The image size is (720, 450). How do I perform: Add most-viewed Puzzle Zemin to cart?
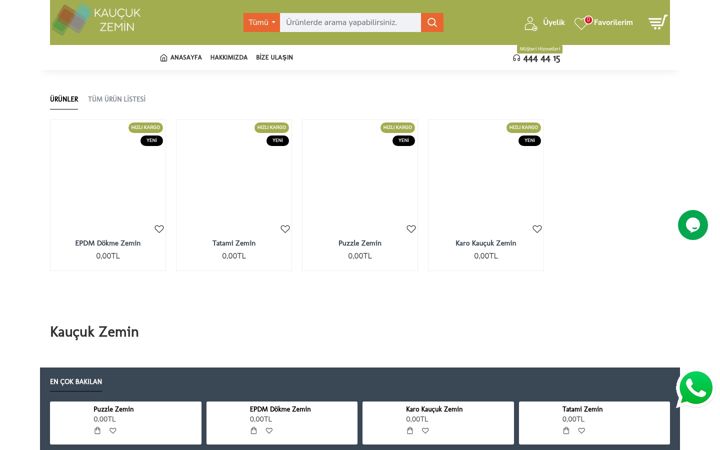point(97,430)
